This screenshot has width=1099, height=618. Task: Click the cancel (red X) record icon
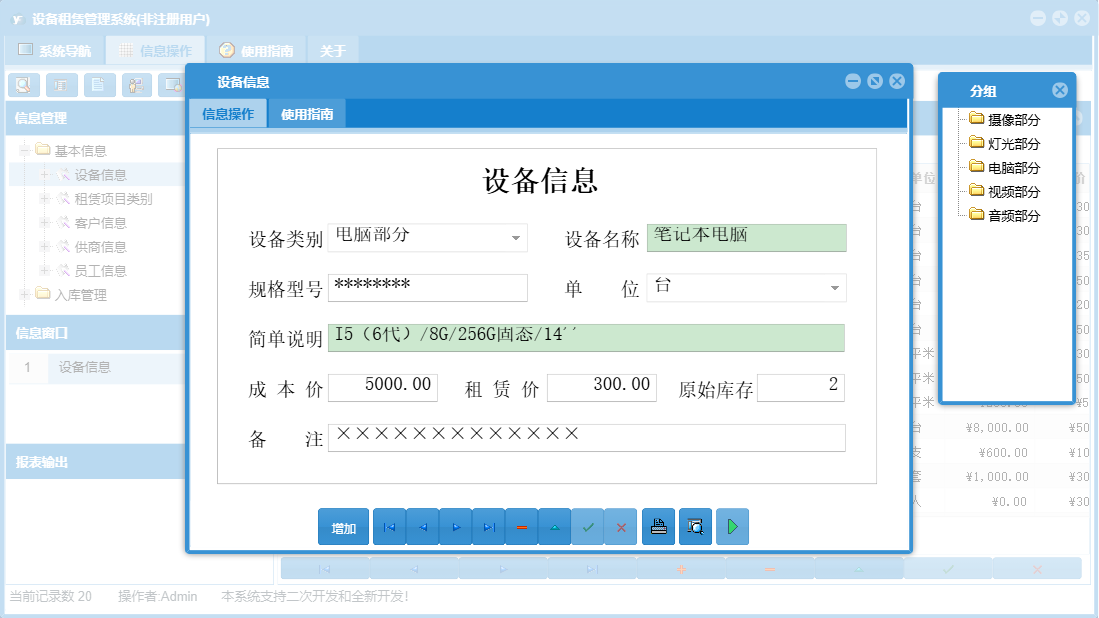click(621, 526)
